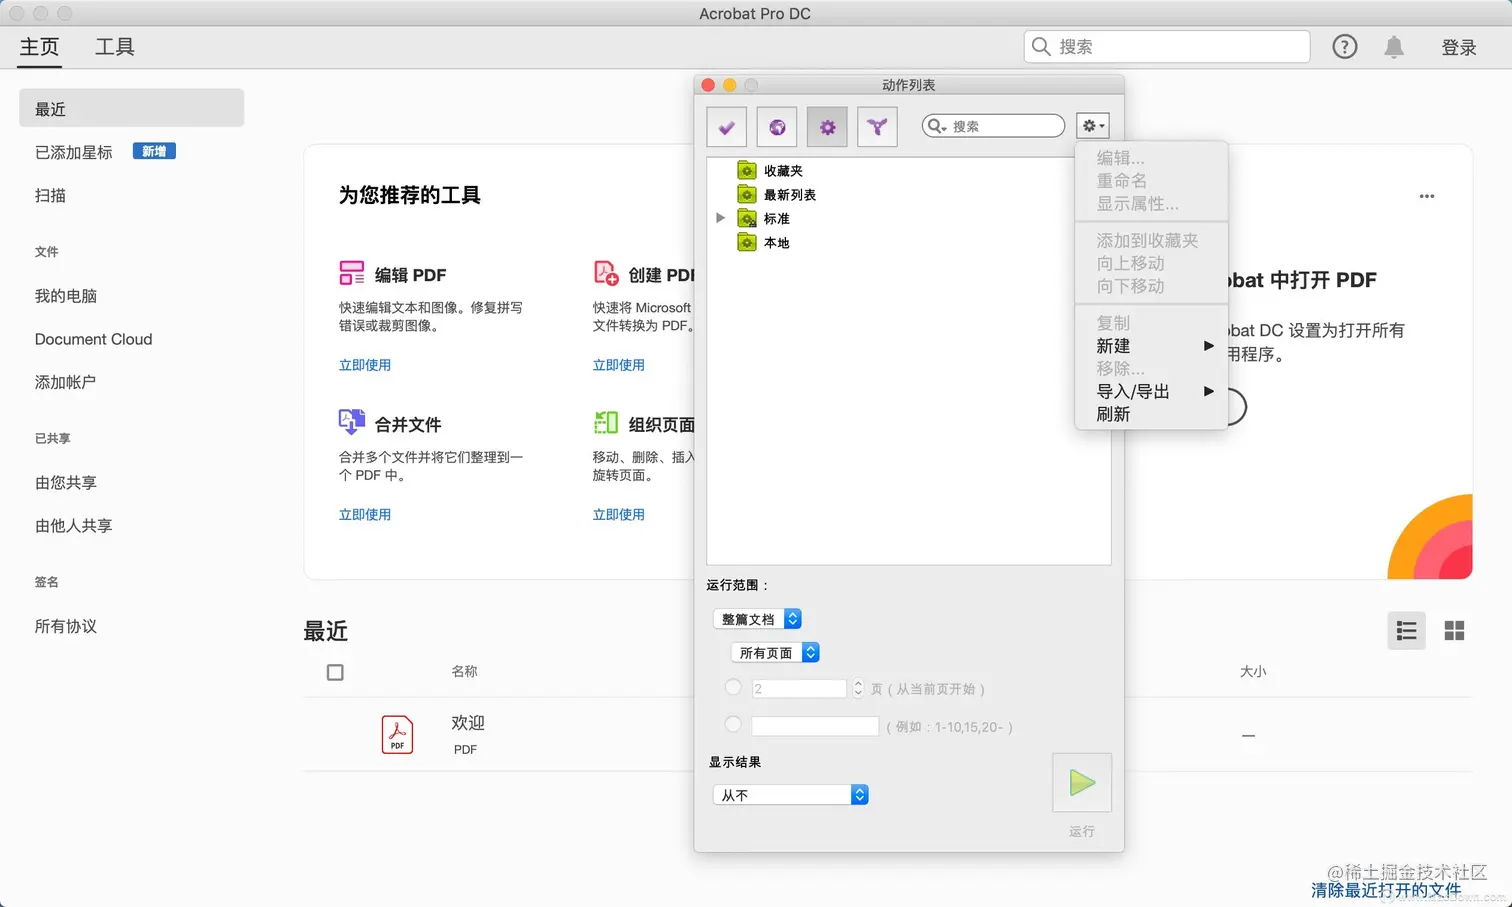
Task: Click 立即使用 under 编辑 PDF
Action: pyautogui.click(x=365, y=365)
